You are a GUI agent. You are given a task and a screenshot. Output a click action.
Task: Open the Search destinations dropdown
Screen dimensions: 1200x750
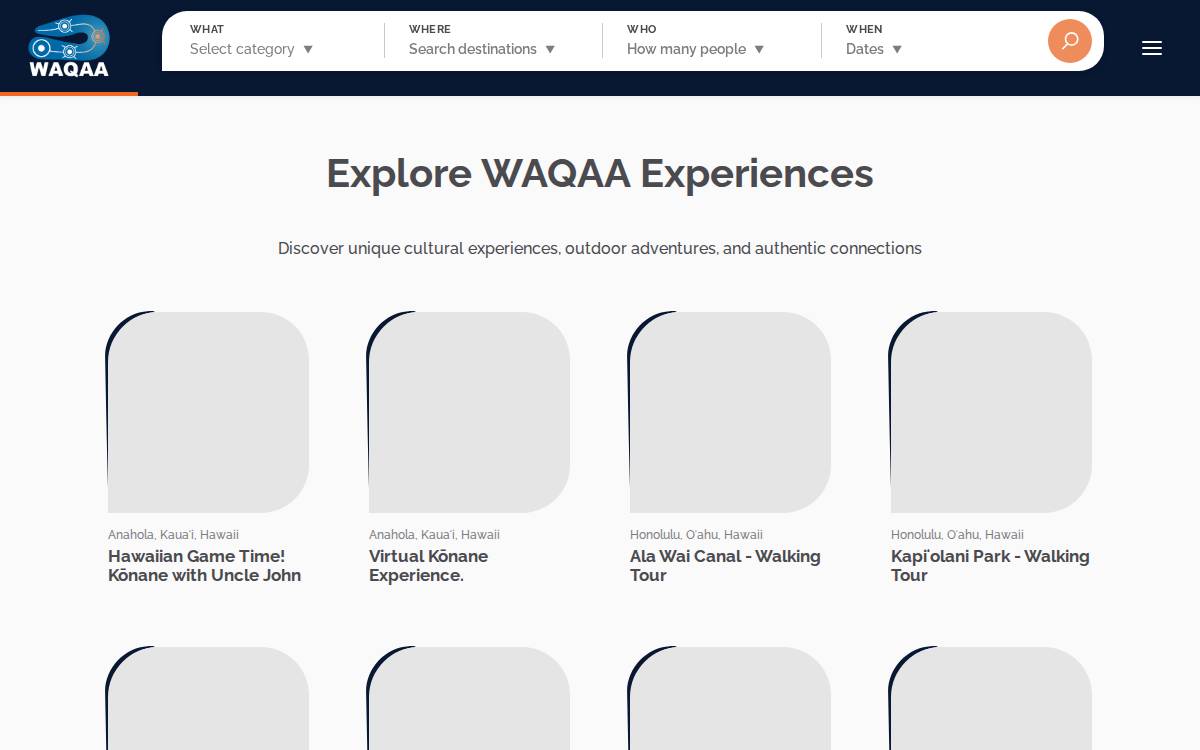coord(482,49)
